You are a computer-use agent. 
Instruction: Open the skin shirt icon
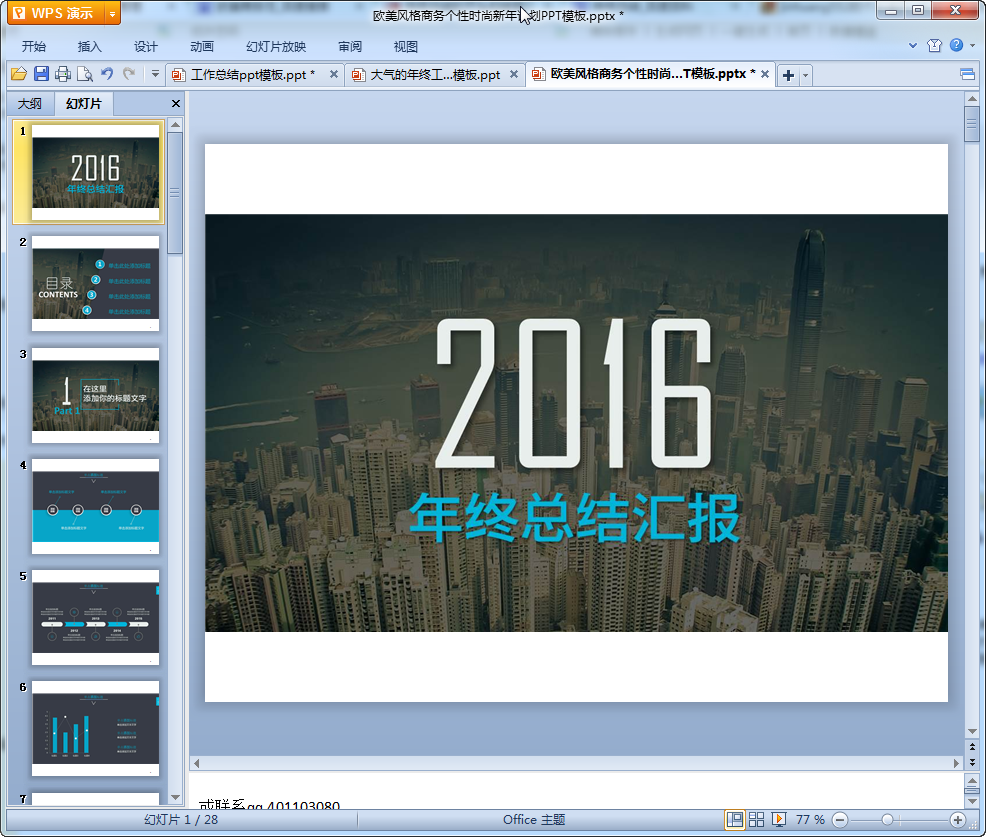pos(934,45)
